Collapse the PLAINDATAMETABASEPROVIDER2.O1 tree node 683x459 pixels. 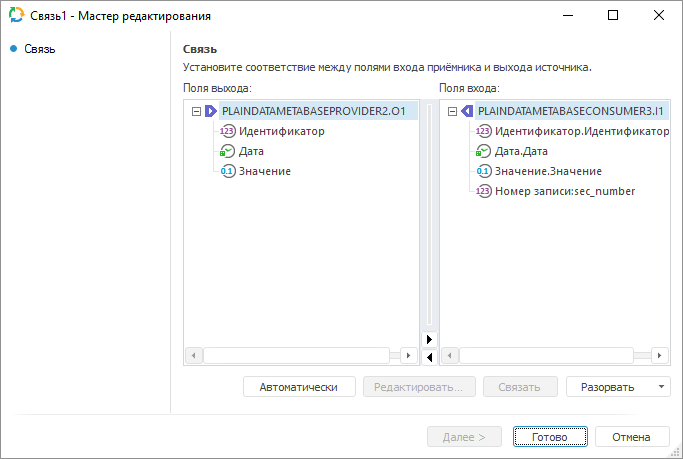(196, 112)
